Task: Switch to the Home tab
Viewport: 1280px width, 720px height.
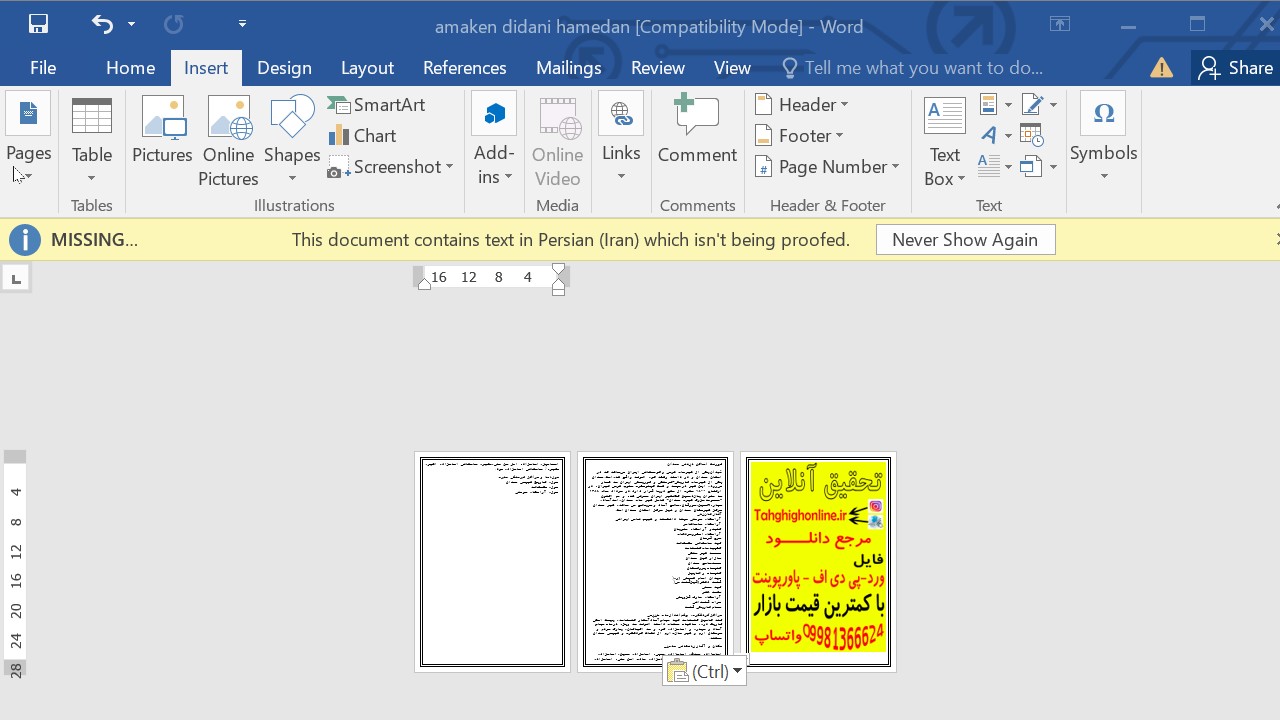Action: point(130,68)
